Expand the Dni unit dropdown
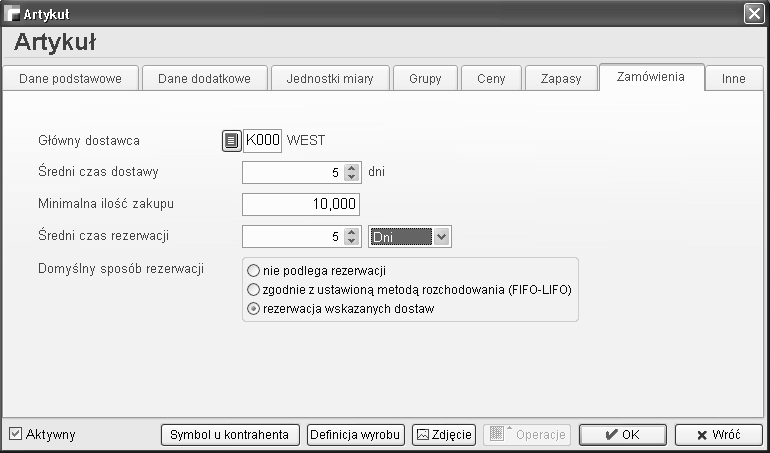Viewport: 770px width, 453px height. 441,237
